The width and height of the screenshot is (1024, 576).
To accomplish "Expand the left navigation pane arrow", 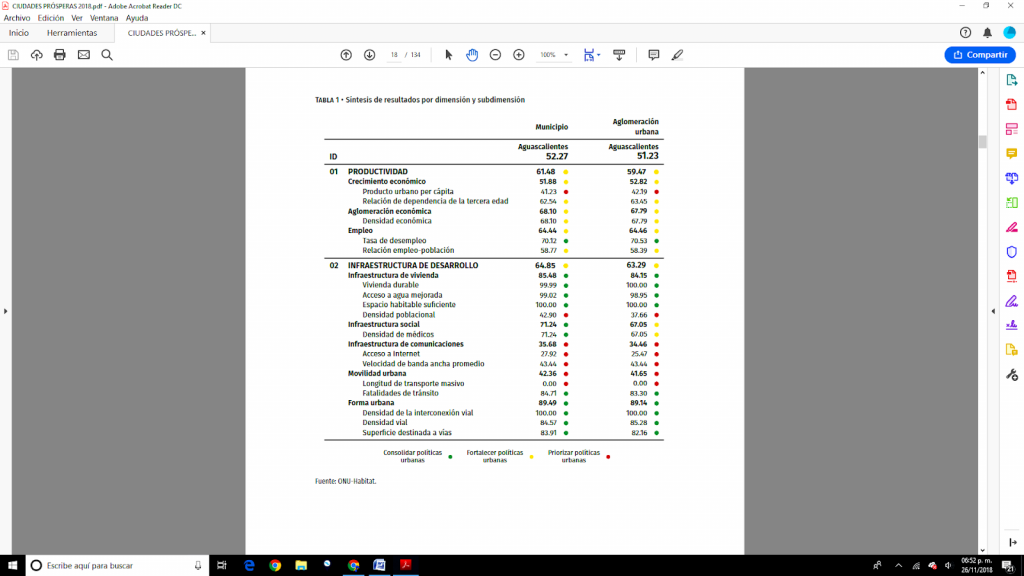I will (x=6, y=311).
